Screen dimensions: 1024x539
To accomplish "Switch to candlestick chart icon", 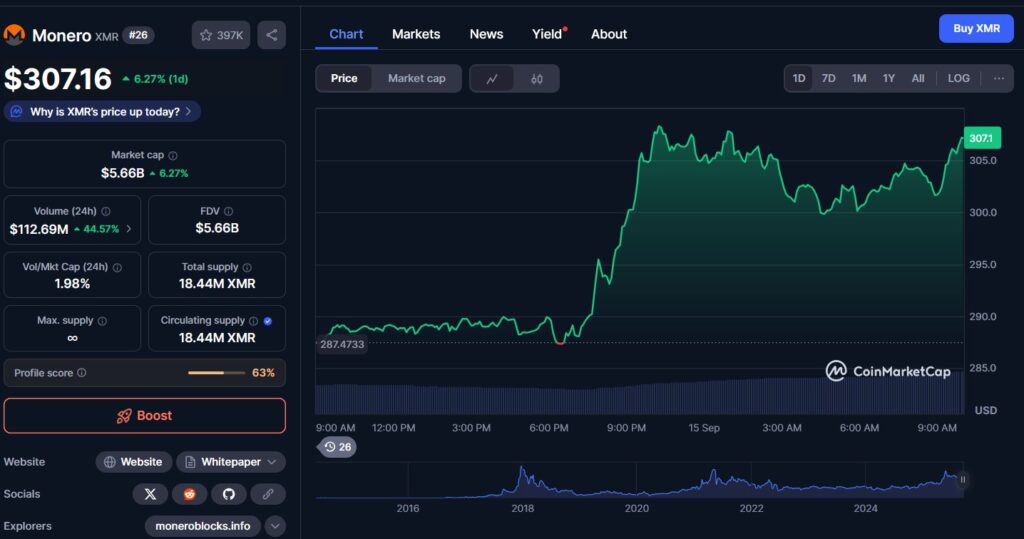I will [x=537, y=78].
